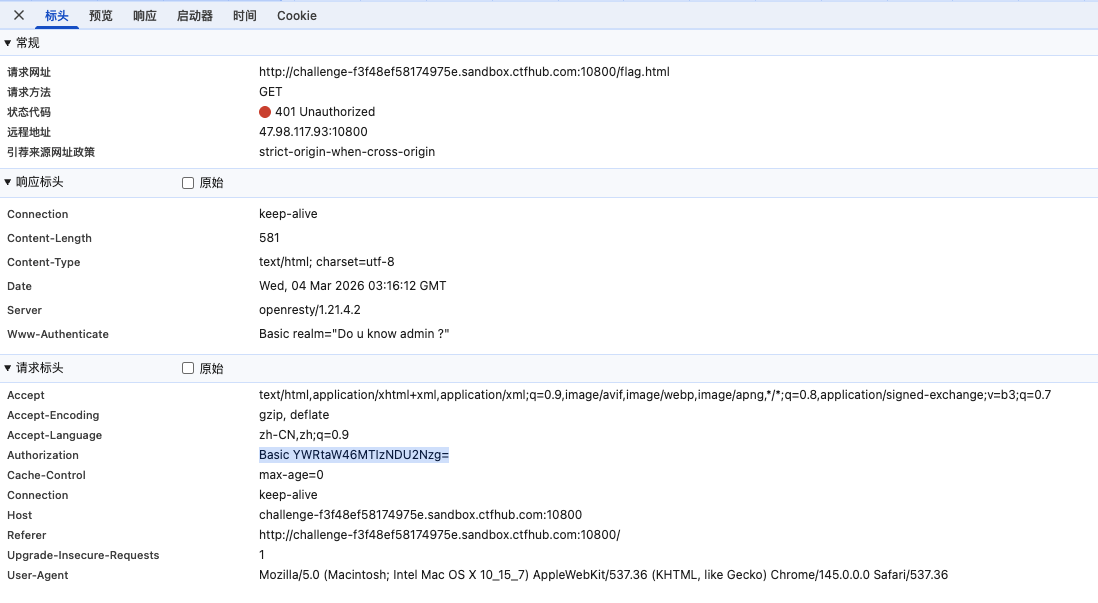
Task: Collapse the 响应标头 section
Action: [x=9, y=183]
